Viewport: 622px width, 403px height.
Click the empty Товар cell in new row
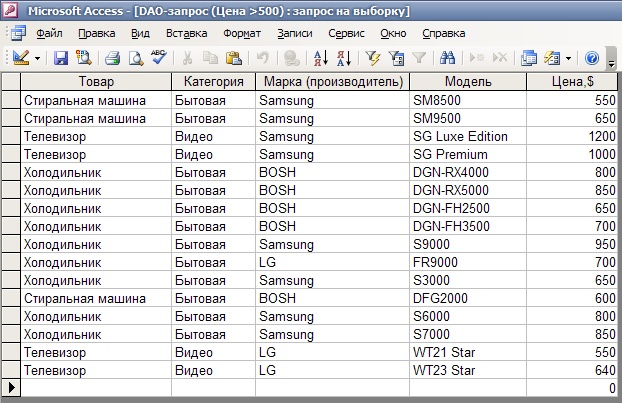click(96, 388)
